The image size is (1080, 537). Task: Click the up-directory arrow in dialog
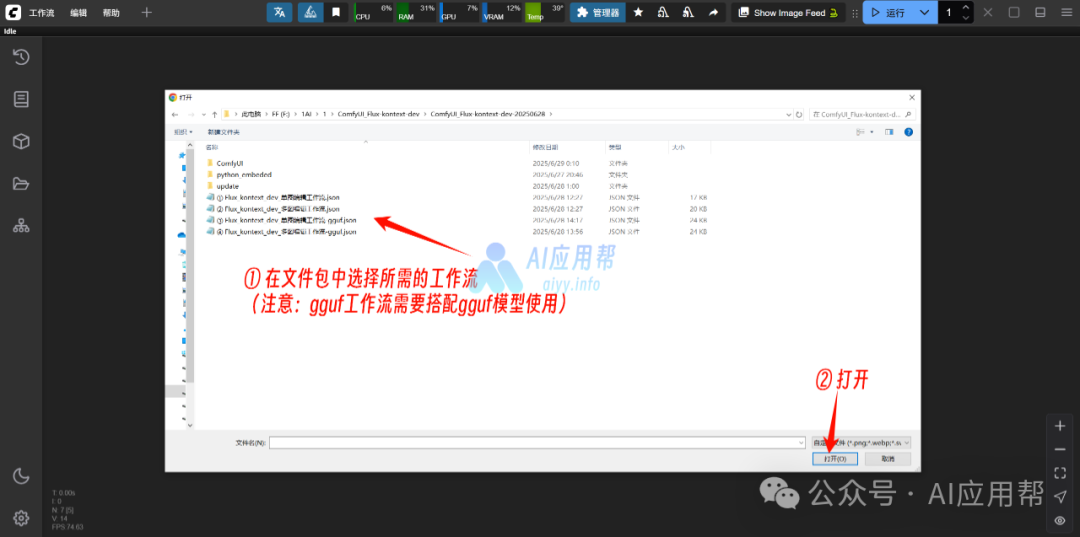[215, 114]
